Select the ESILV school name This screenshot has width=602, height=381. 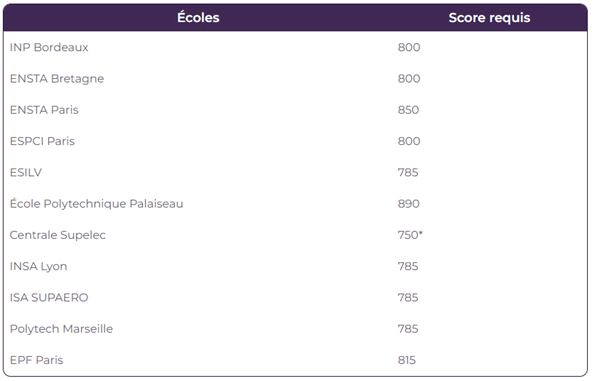(26, 172)
